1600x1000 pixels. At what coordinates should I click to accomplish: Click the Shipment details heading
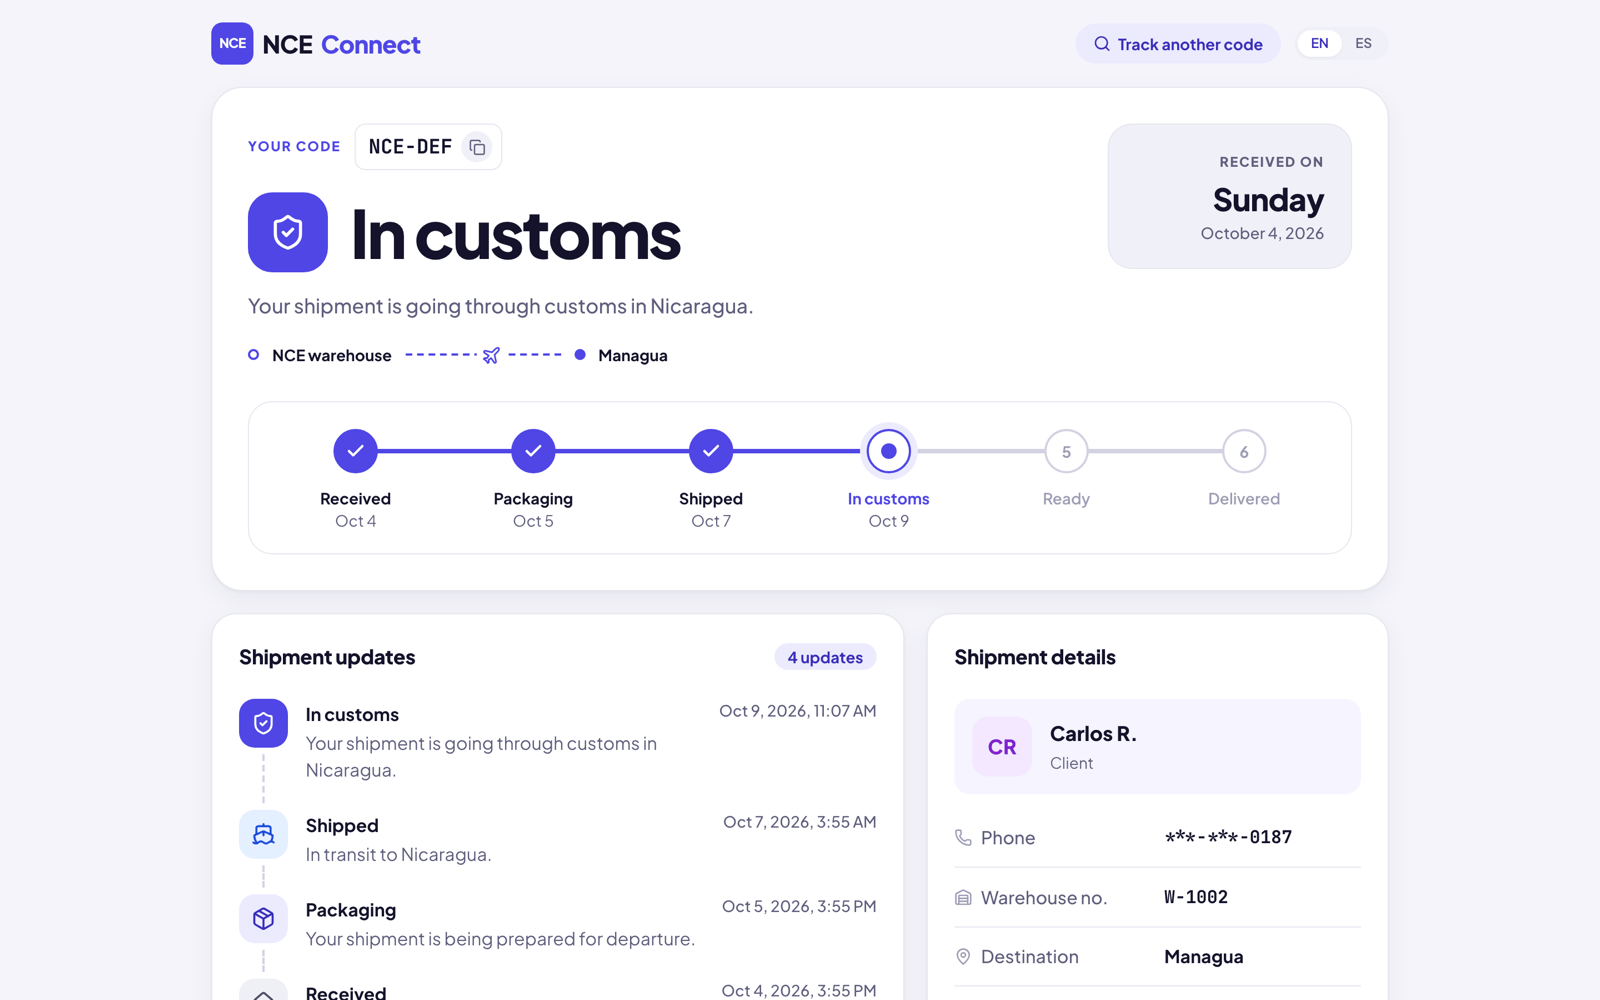(x=1035, y=657)
